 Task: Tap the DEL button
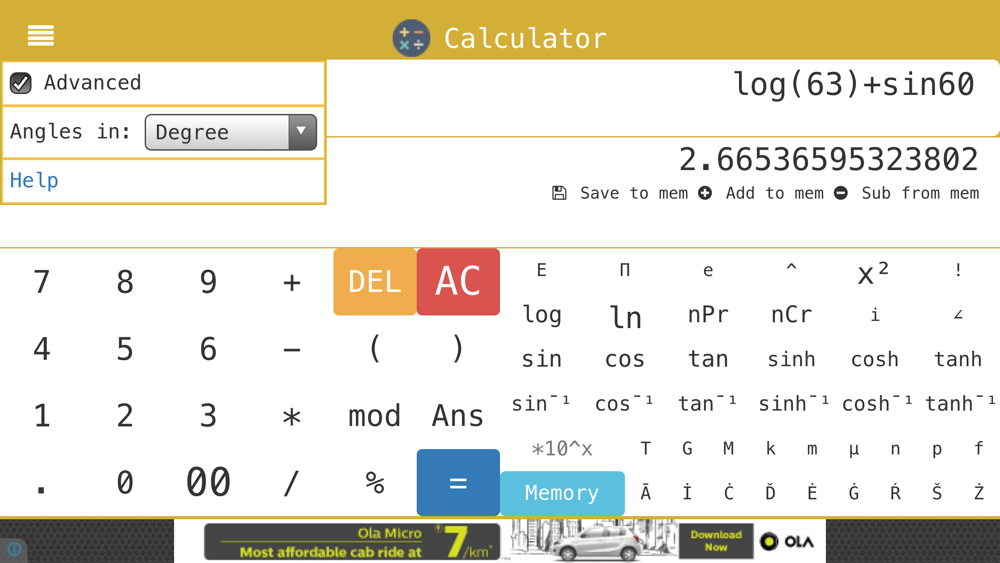[x=374, y=281]
